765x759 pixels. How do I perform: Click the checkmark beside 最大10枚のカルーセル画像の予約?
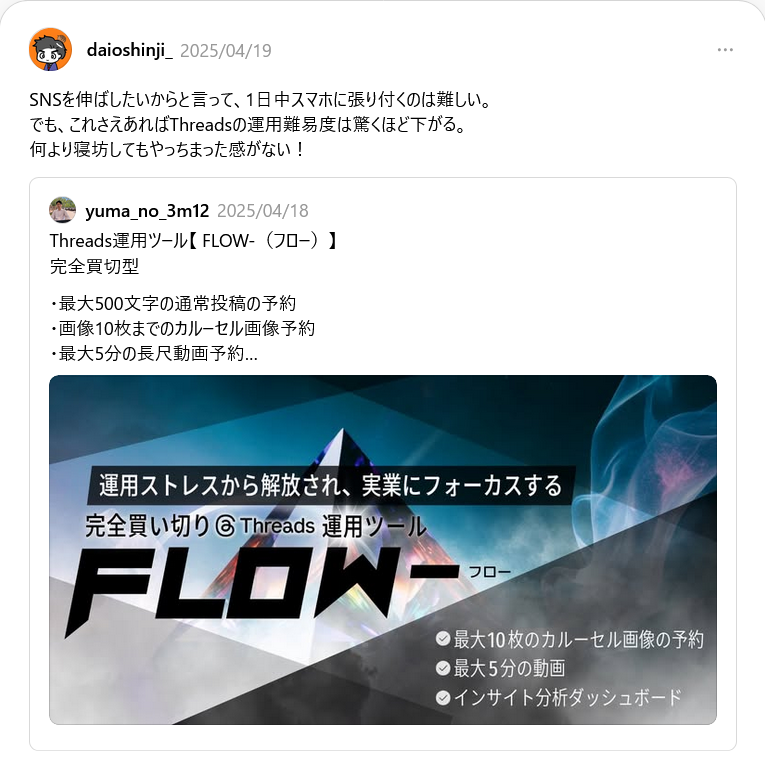tap(443, 639)
